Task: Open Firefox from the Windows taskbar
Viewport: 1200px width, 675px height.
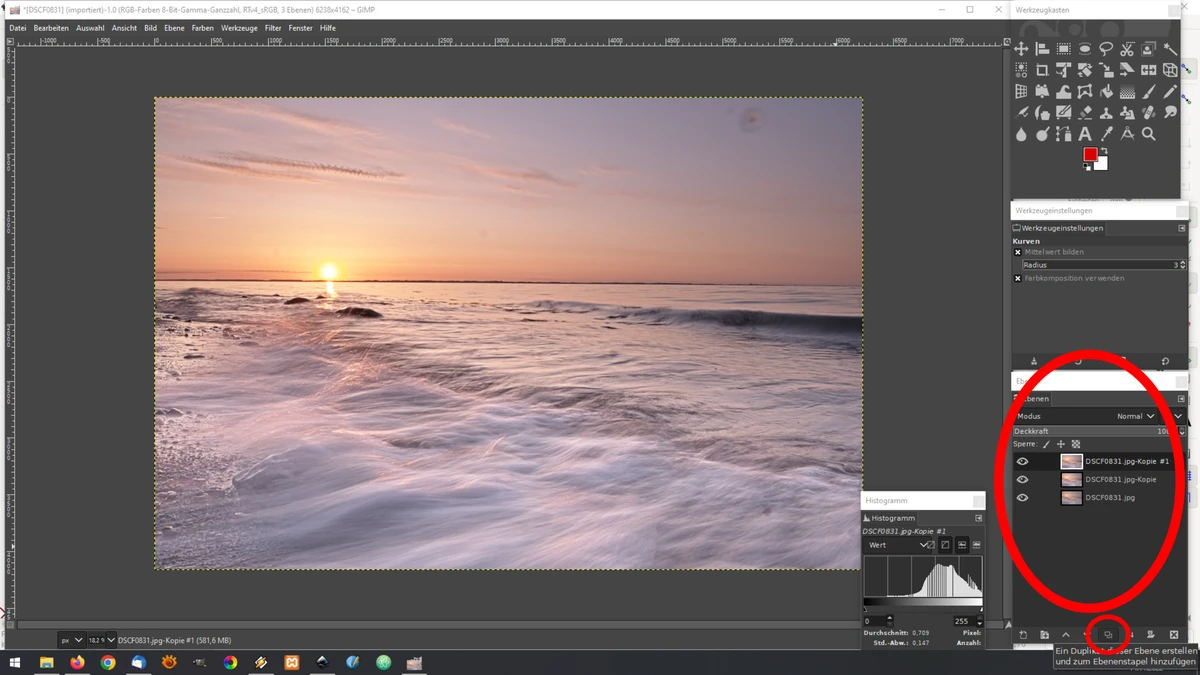Action: tap(77, 662)
